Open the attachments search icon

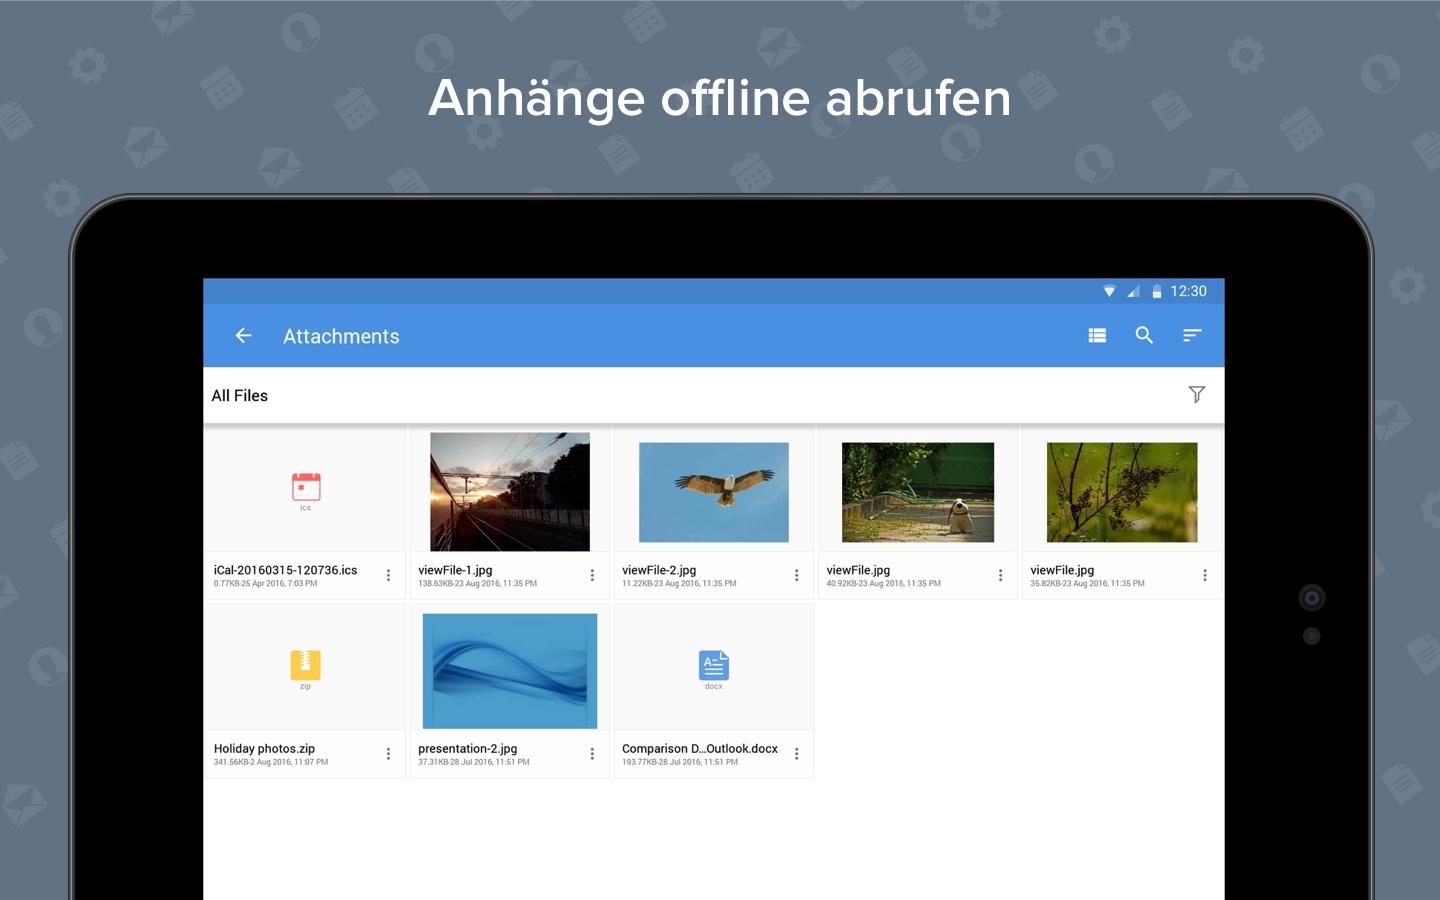[1144, 336]
